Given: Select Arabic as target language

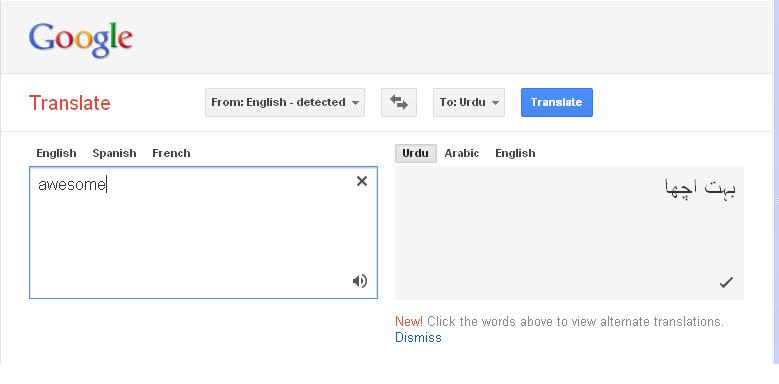Looking at the screenshot, I should coord(462,153).
